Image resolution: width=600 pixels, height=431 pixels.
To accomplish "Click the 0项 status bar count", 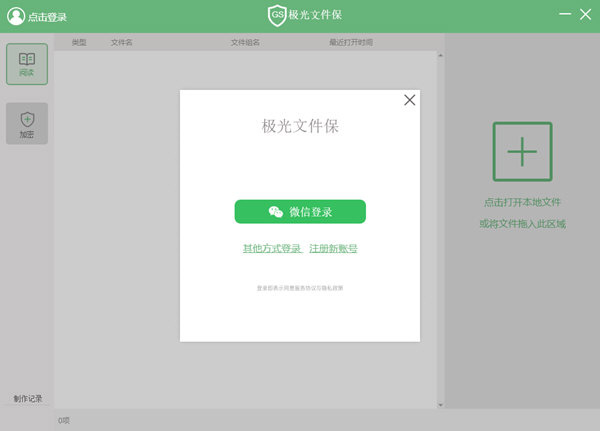I will tap(64, 420).
